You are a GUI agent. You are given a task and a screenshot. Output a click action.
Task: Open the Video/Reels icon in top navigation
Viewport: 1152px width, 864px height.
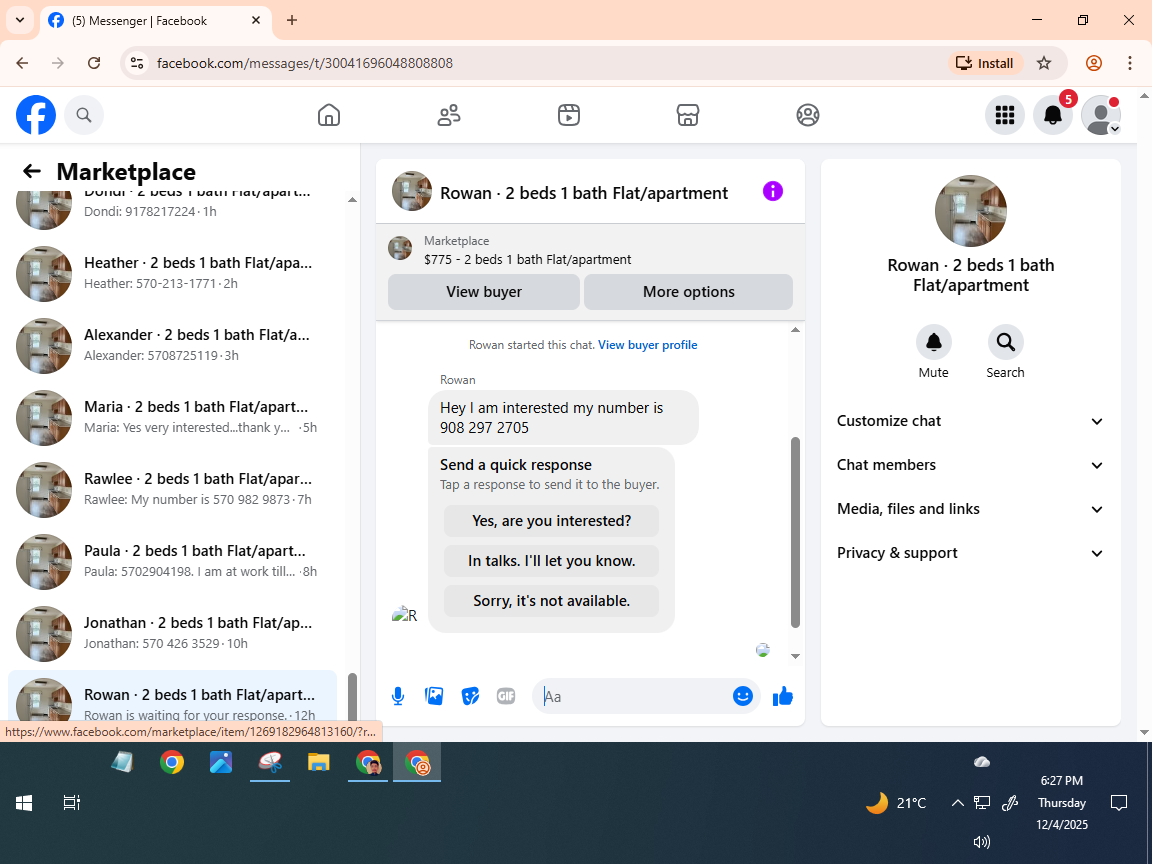(x=569, y=115)
